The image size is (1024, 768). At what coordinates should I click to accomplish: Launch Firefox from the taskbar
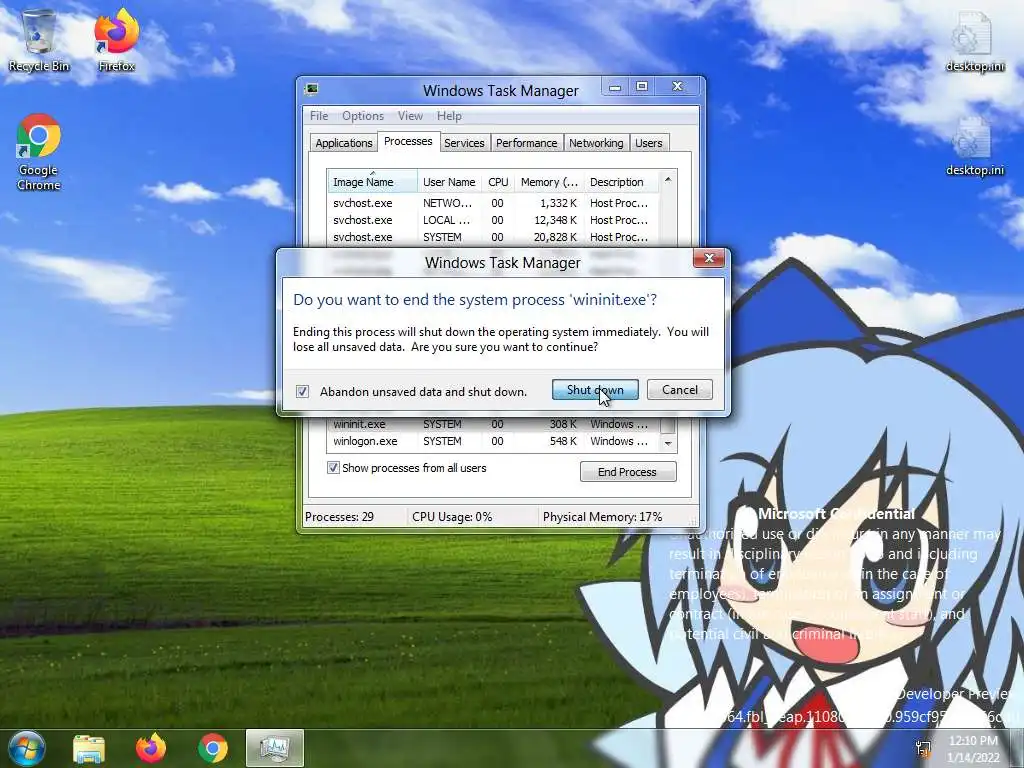click(151, 748)
